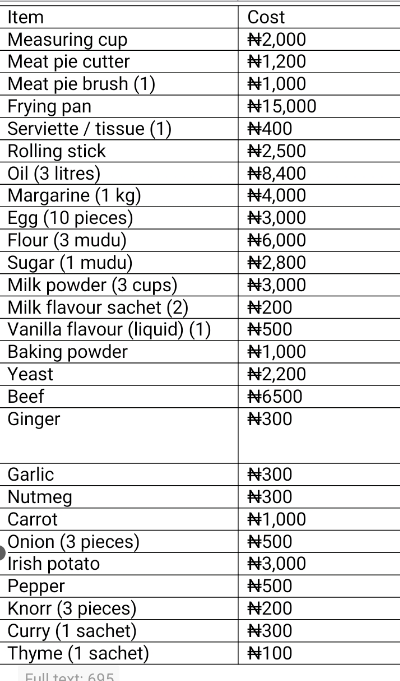The height and width of the screenshot is (681, 400).
Task: Select the Yeast cost ₦2,200 cell
Action: [x=319, y=374]
